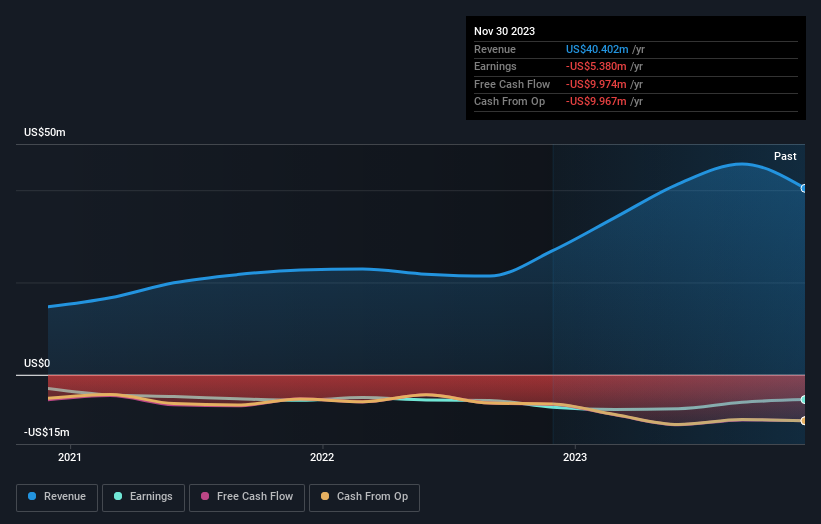821x524 pixels.
Task: Click the -US$5.380m earnings value
Action: pyautogui.click(x=596, y=66)
